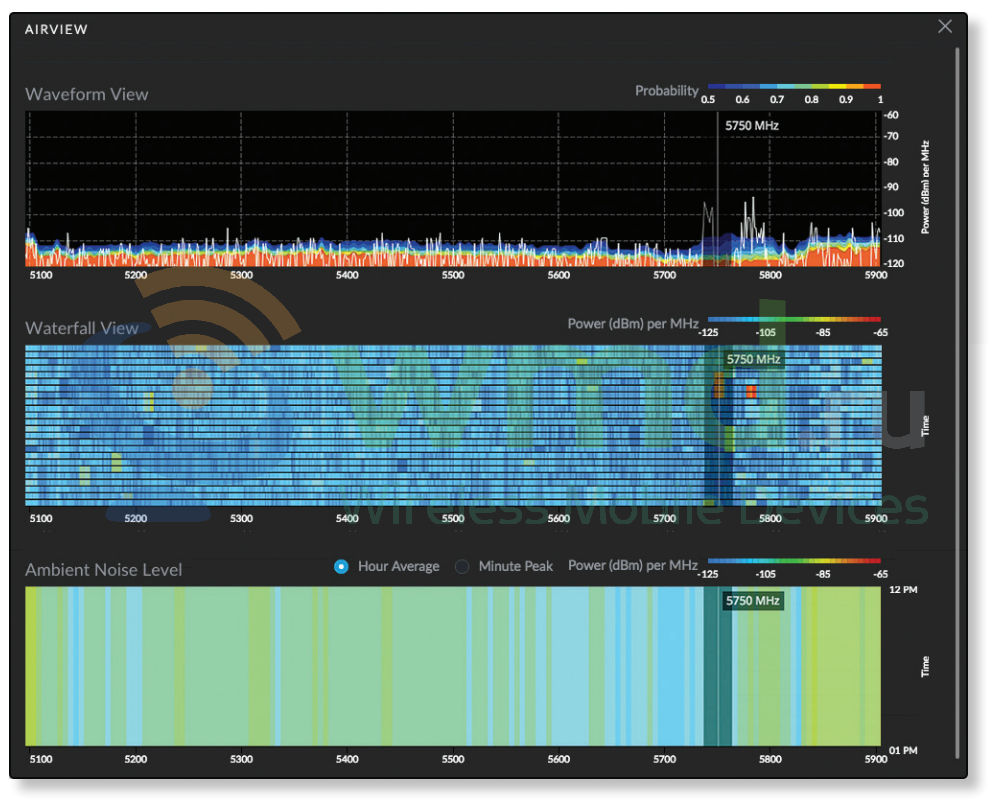This screenshot has width=991, height=802.
Task: Click the 5600 frequency label under Waterfall View
Action: 559,518
